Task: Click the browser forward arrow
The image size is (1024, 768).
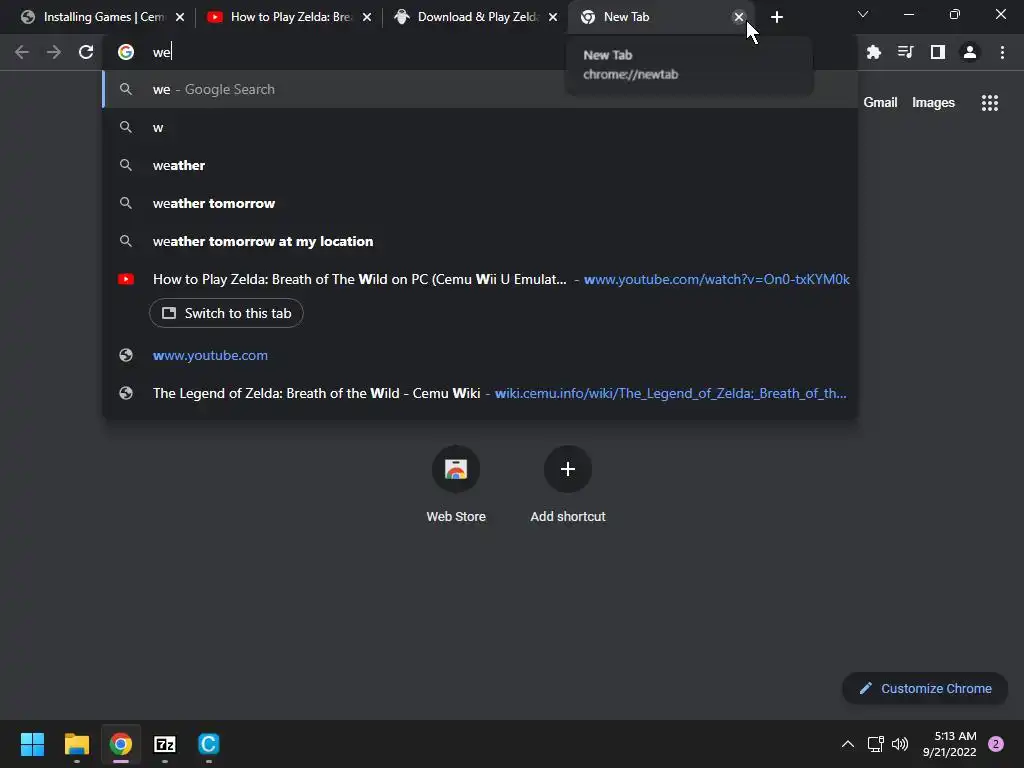Action: point(54,52)
